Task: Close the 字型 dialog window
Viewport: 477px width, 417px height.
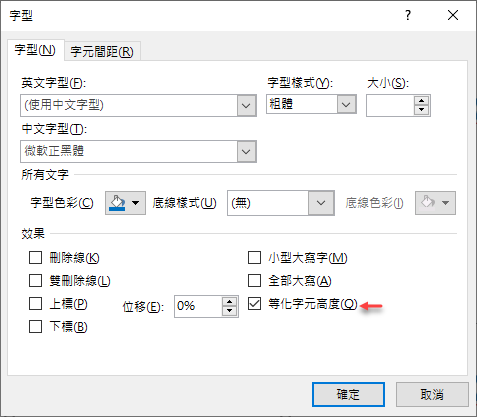Action: point(453,15)
